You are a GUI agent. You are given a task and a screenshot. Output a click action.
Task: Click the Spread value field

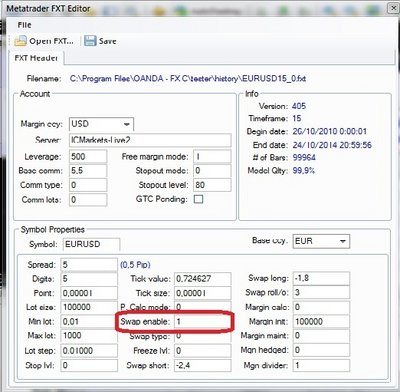pyautogui.click(x=89, y=265)
